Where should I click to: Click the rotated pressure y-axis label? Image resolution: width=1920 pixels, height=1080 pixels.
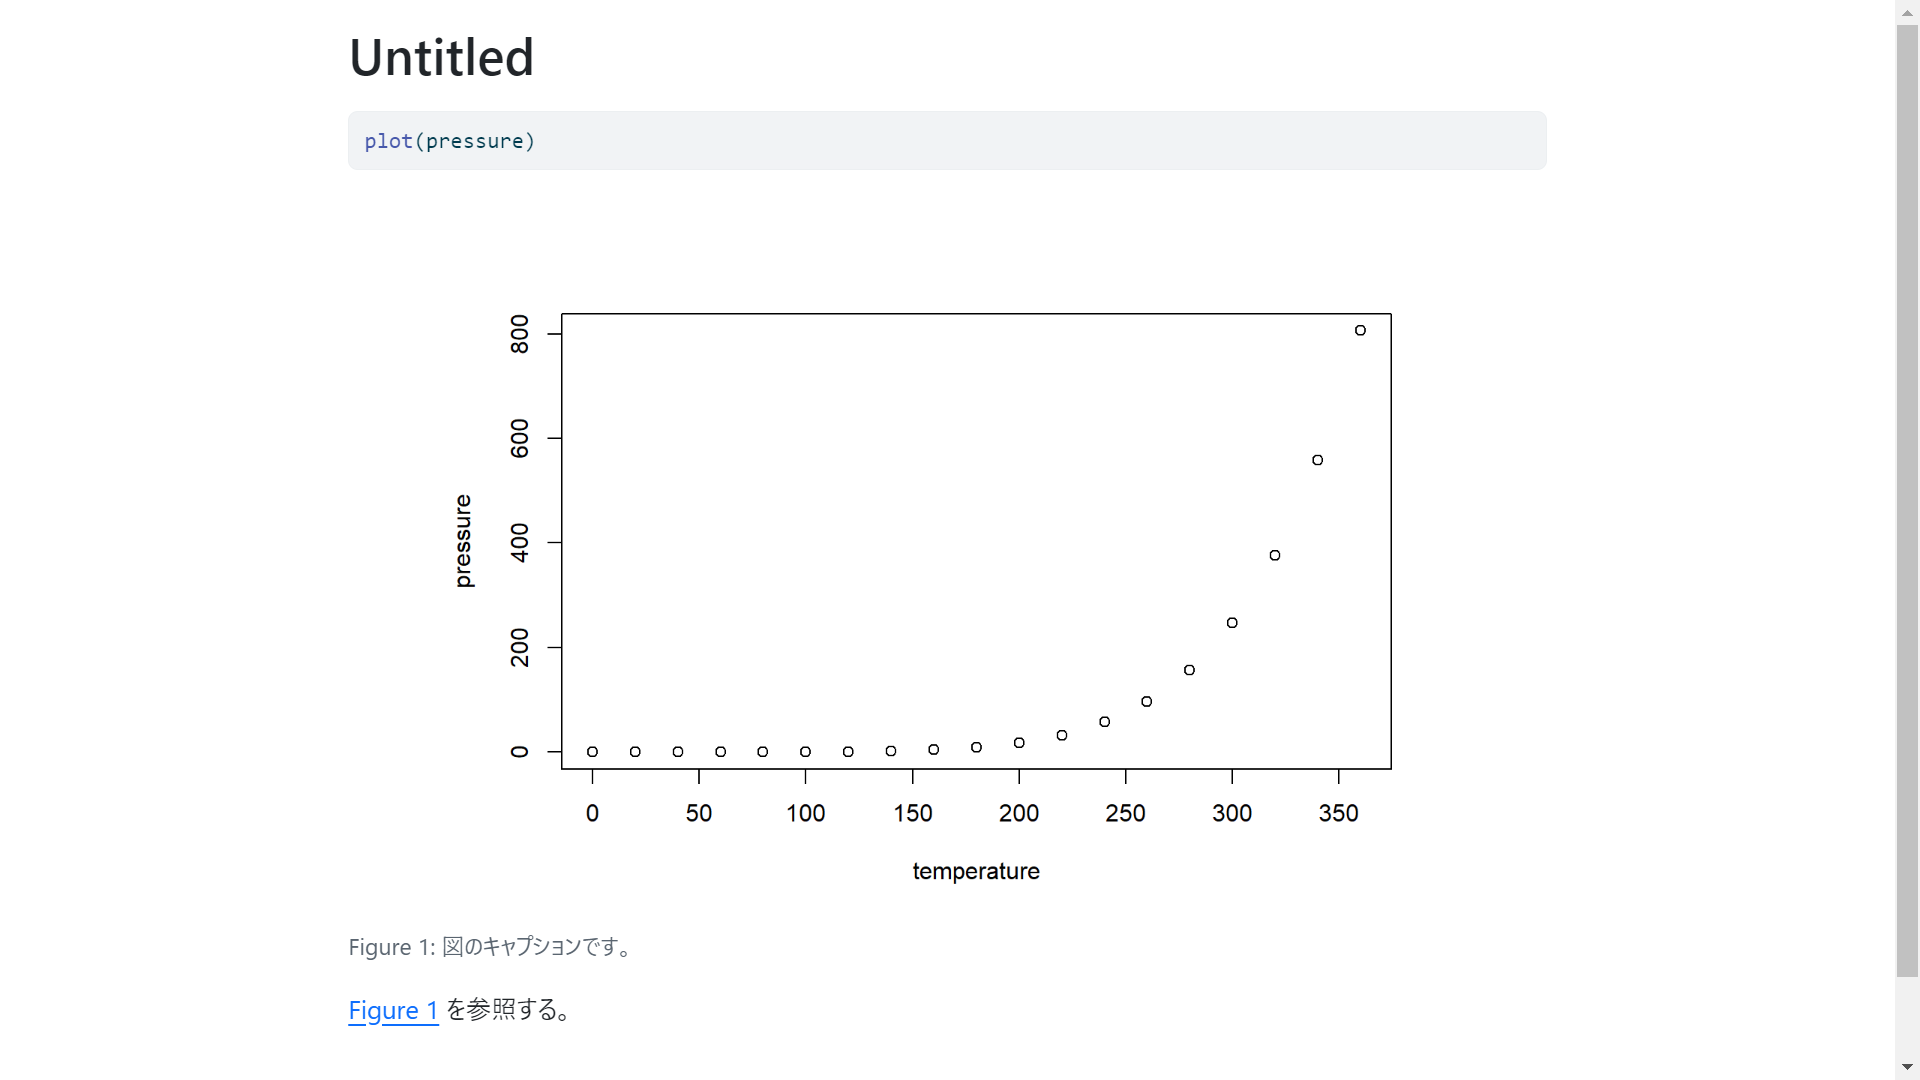pyautogui.click(x=463, y=541)
